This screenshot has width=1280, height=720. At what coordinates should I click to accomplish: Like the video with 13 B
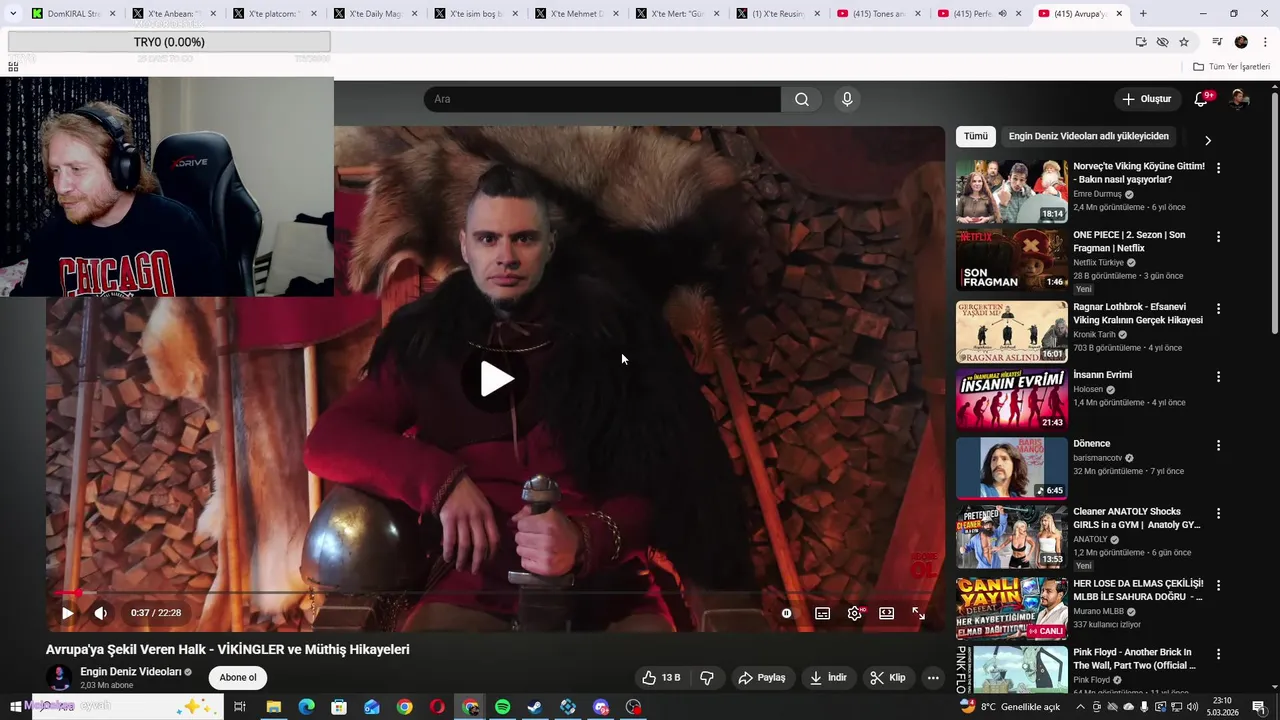tap(661, 677)
